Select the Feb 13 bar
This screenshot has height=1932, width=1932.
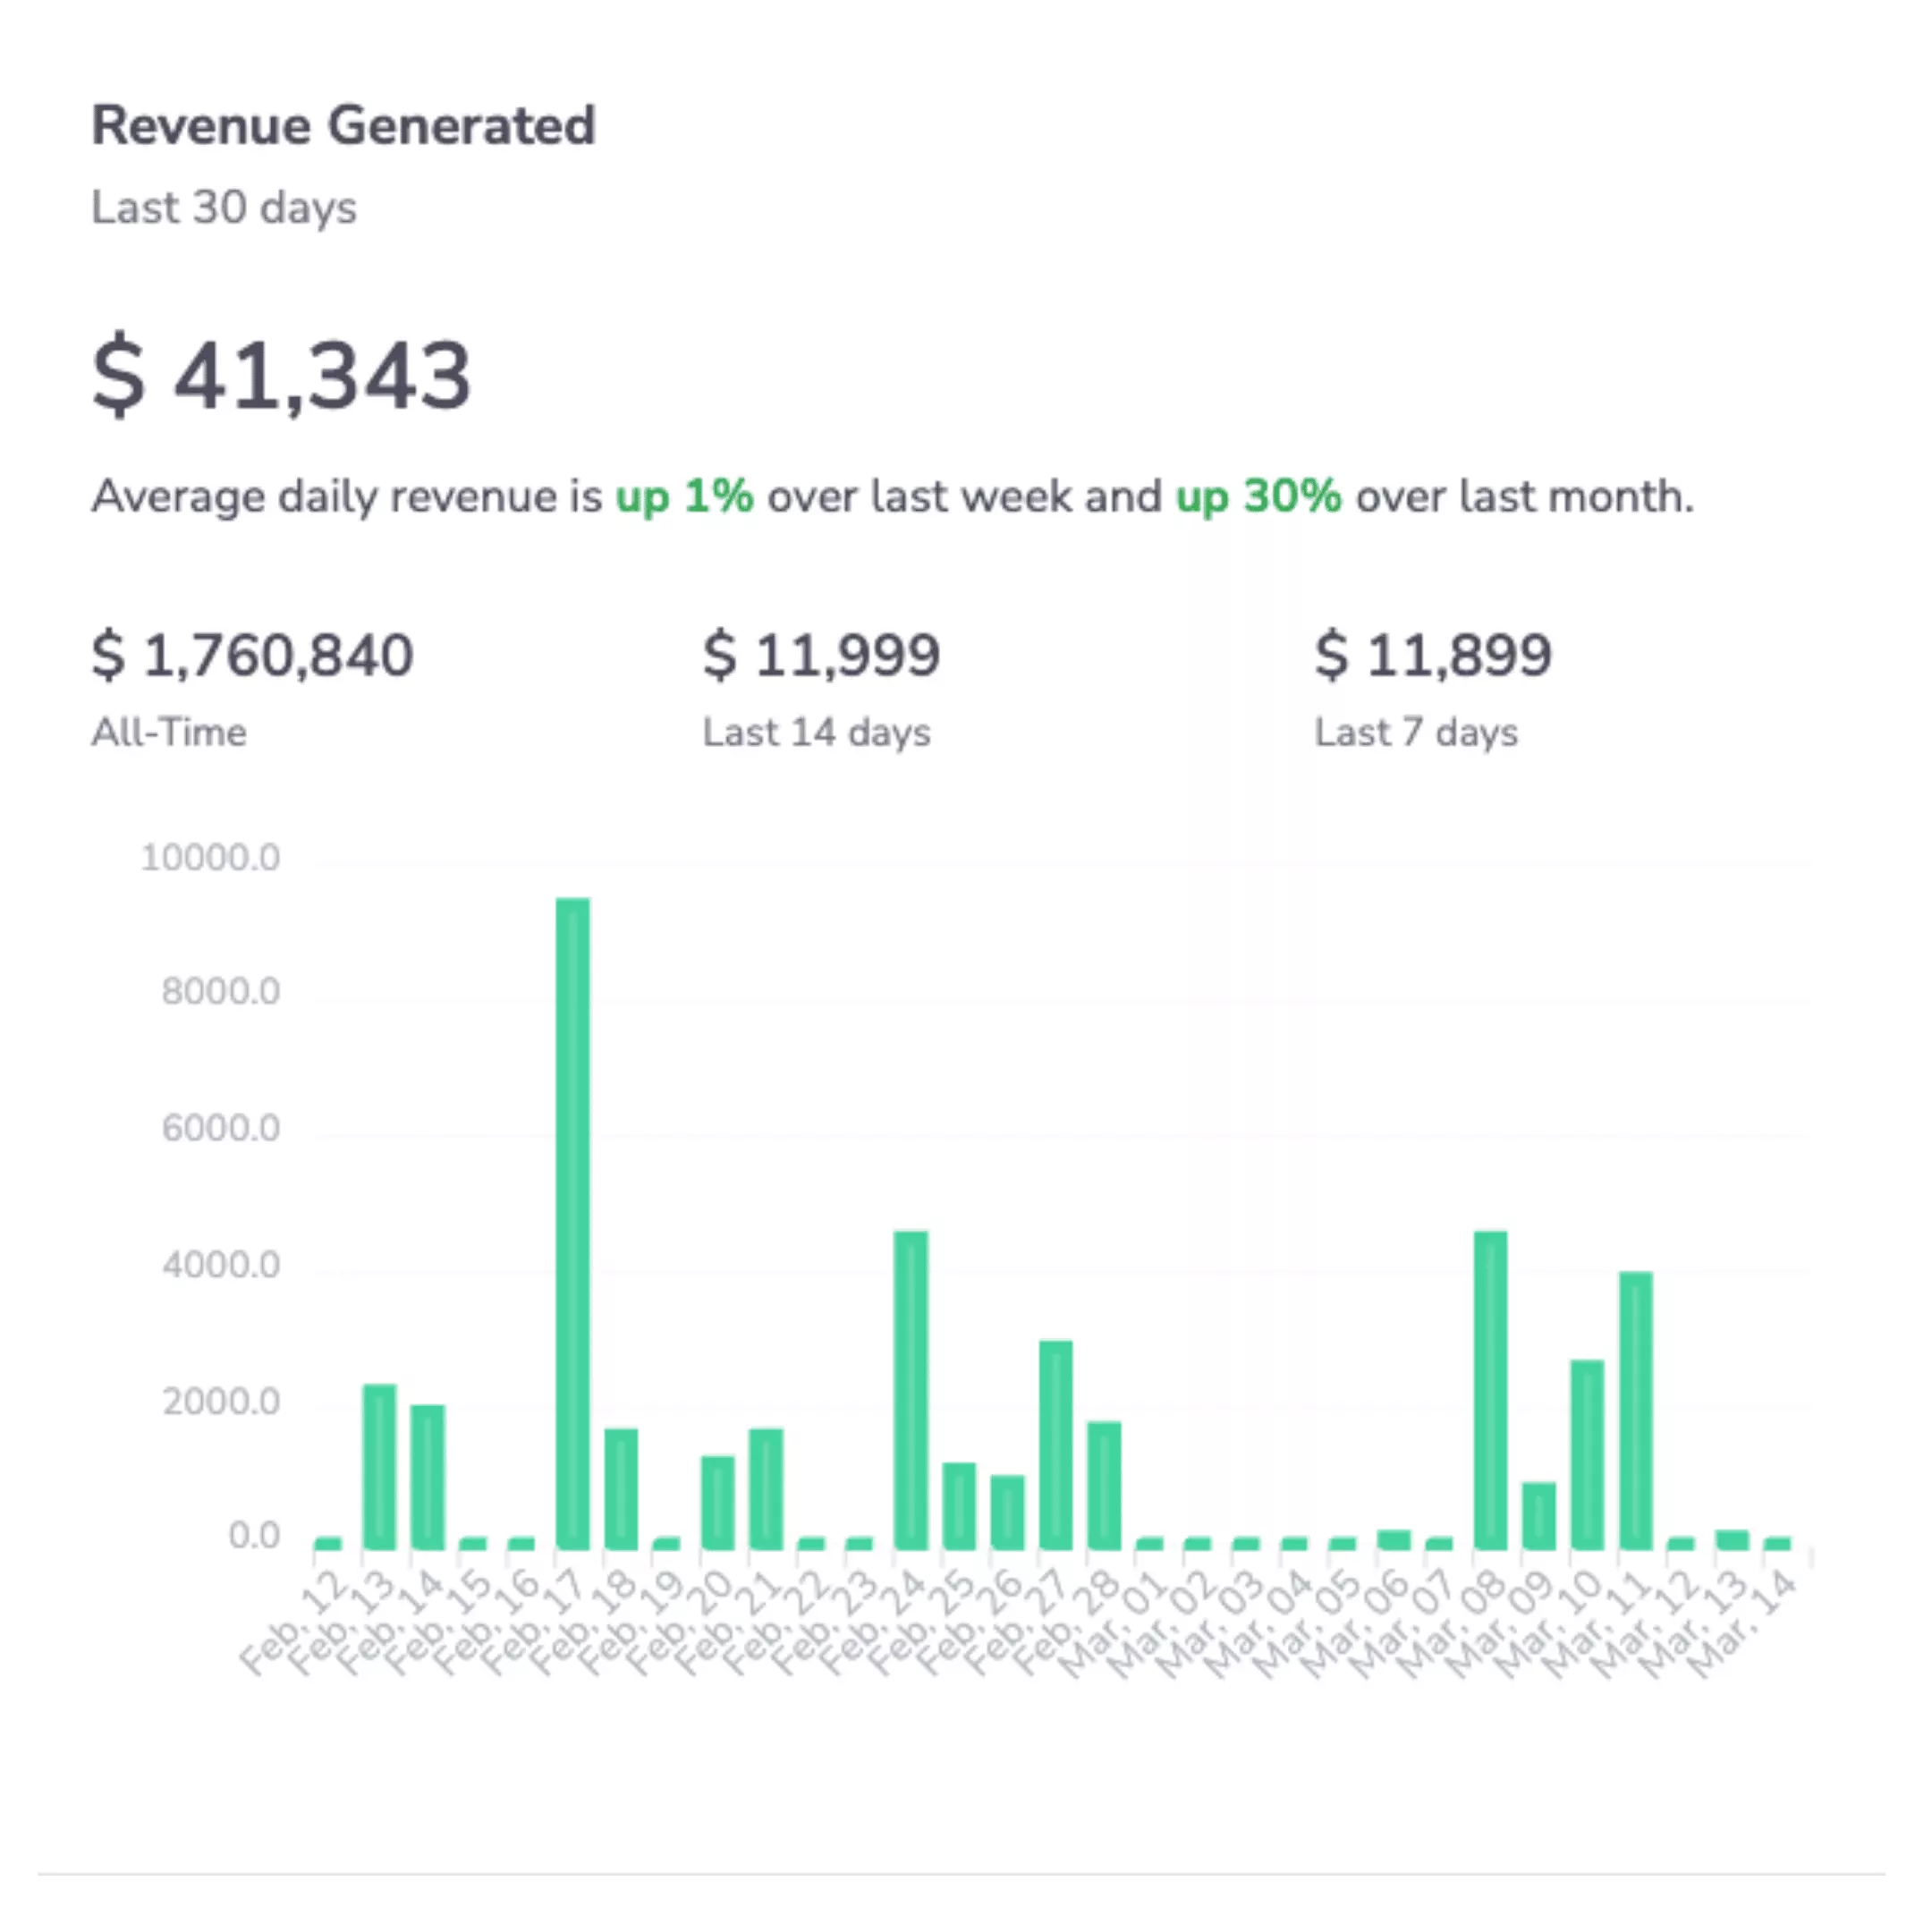pos(380,1466)
